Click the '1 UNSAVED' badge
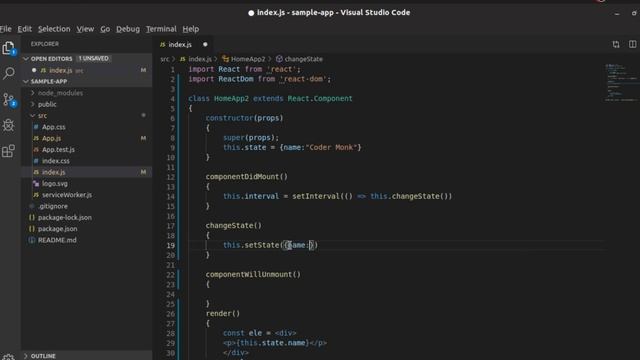The height and width of the screenshot is (360, 640). (93, 59)
